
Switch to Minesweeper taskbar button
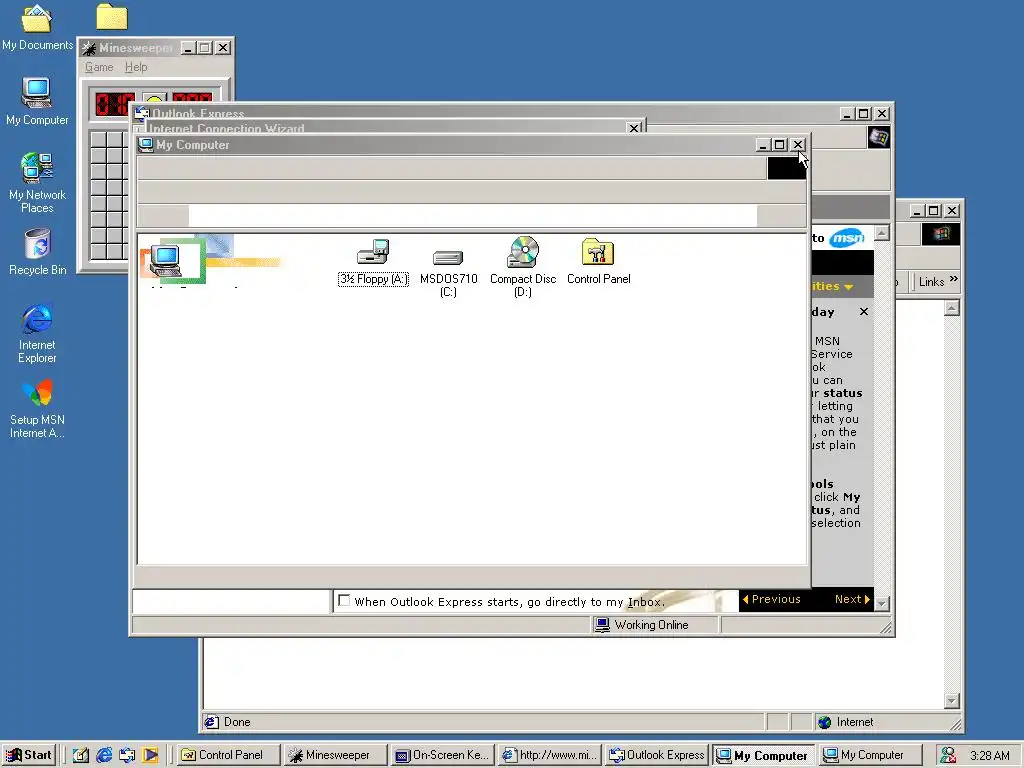pyautogui.click(x=336, y=755)
